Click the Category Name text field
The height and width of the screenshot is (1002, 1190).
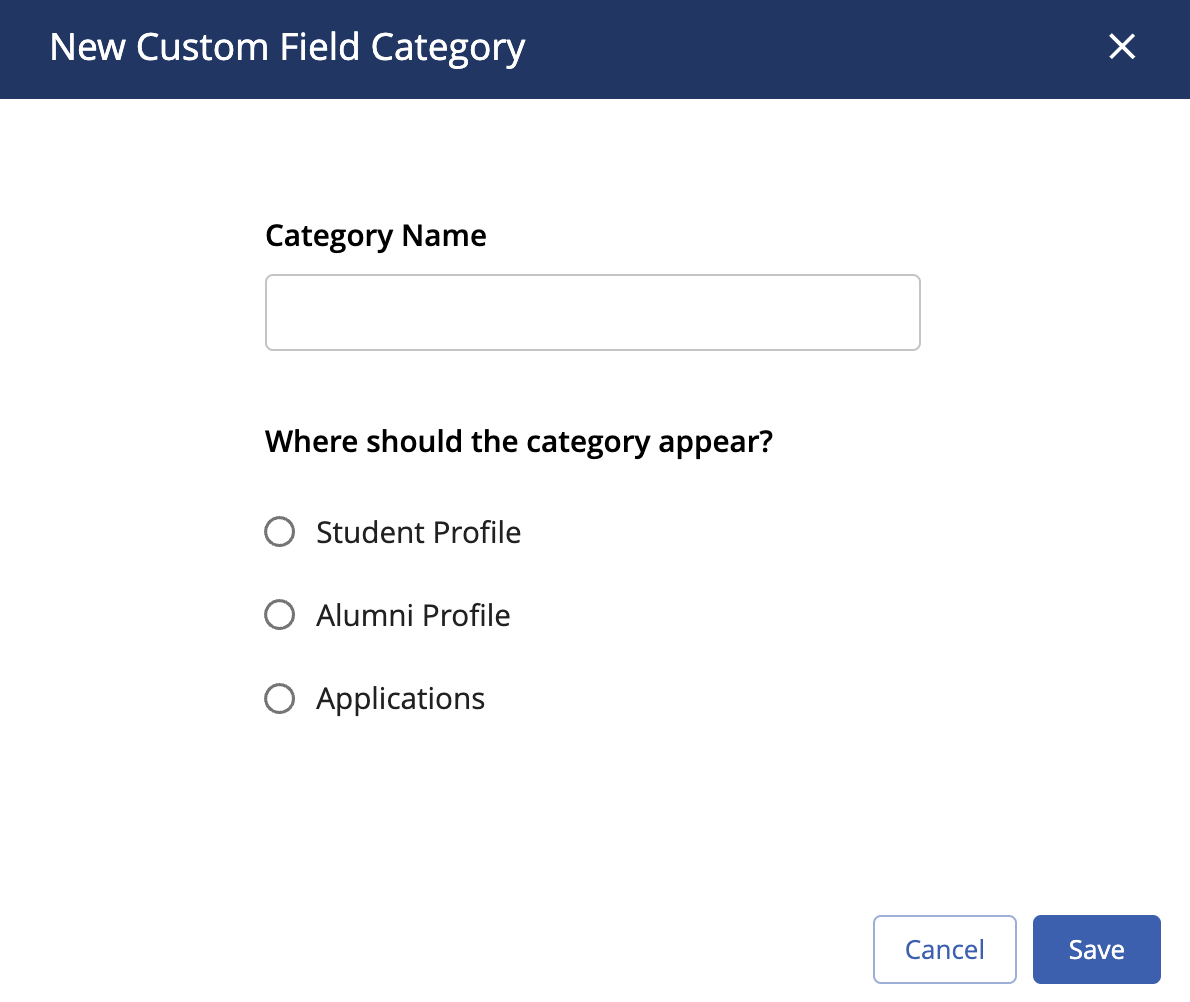click(593, 313)
